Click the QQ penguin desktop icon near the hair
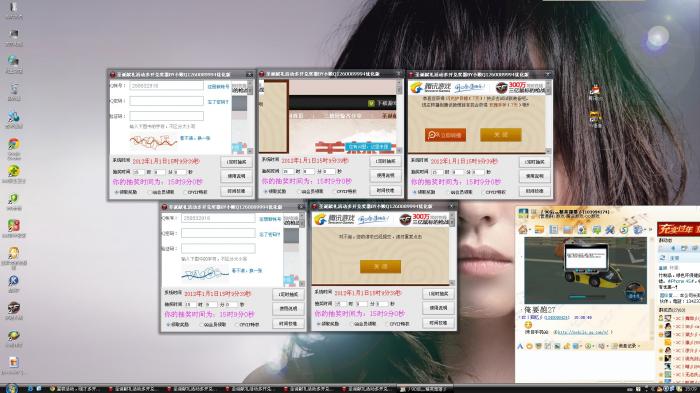 (595, 91)
